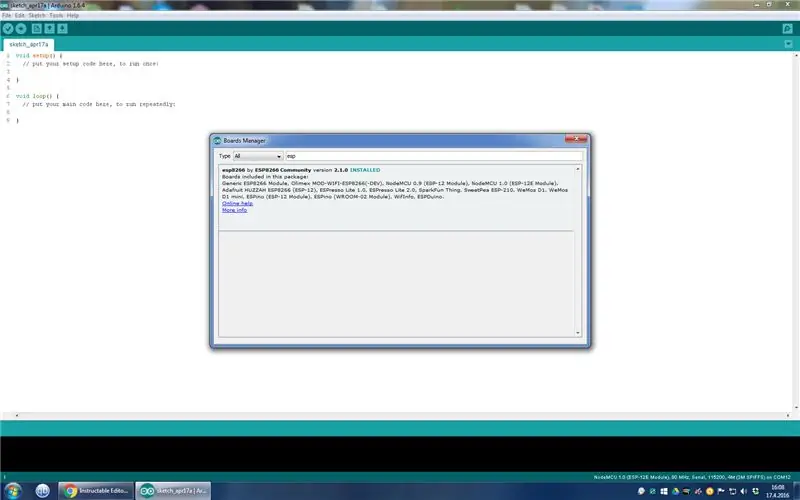This screenshot has height=500, width=800.
Task: Click the network tray icon
Action: (732, 491)
